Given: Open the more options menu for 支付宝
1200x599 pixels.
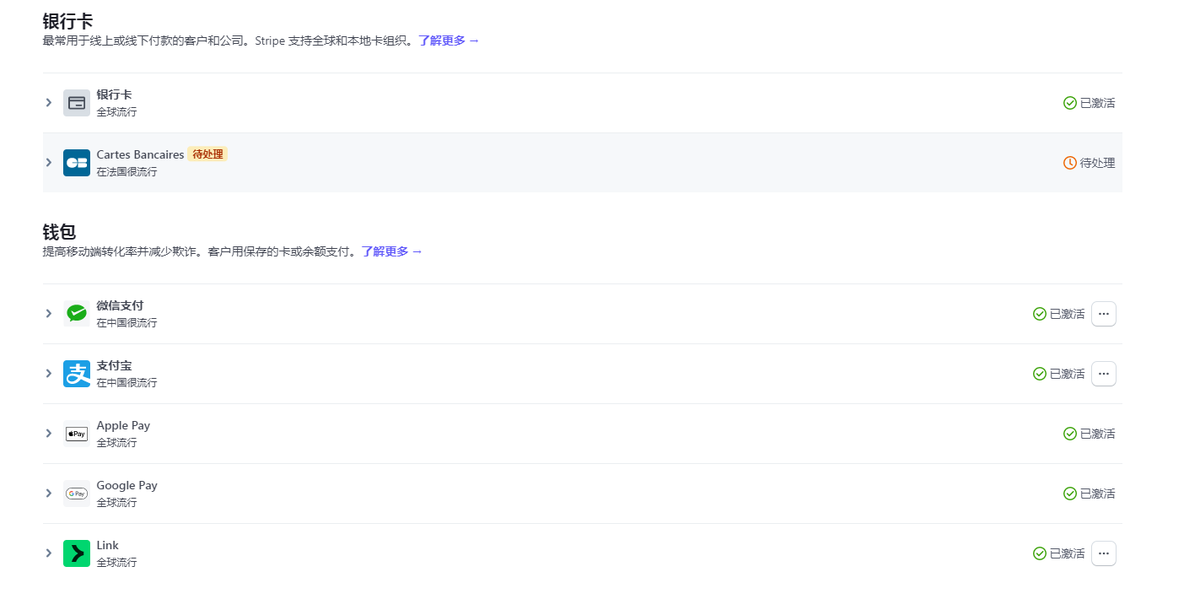Looking at the screenshot, I should (1104, 374).
